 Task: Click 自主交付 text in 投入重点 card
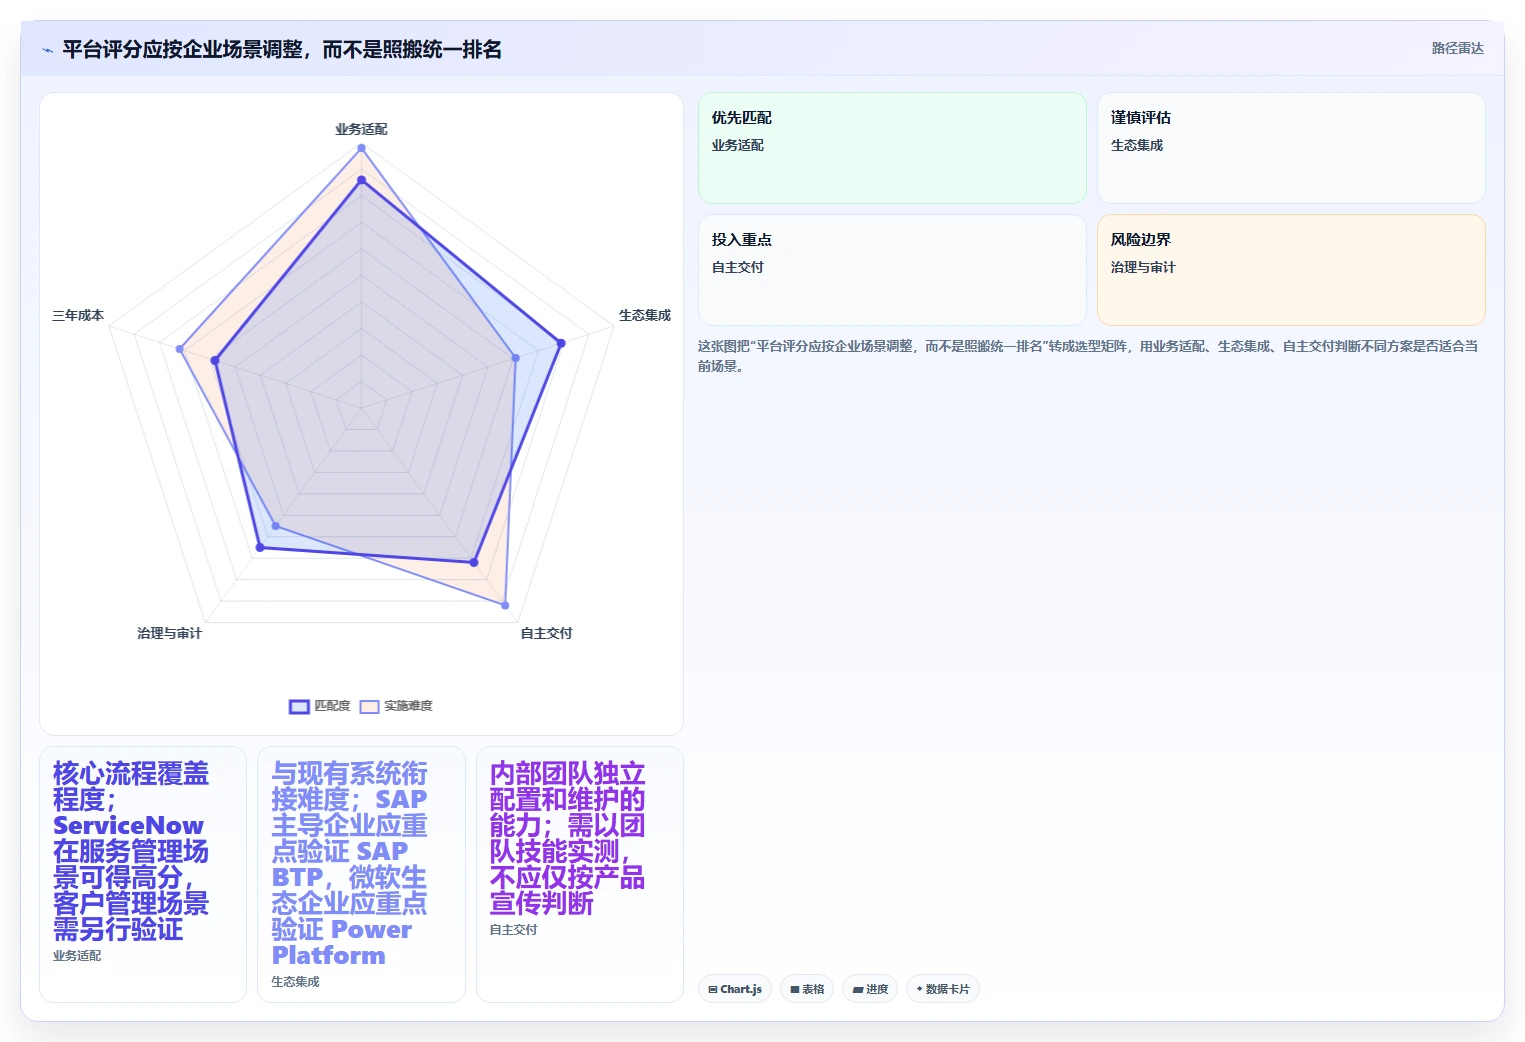coord(738,267)
